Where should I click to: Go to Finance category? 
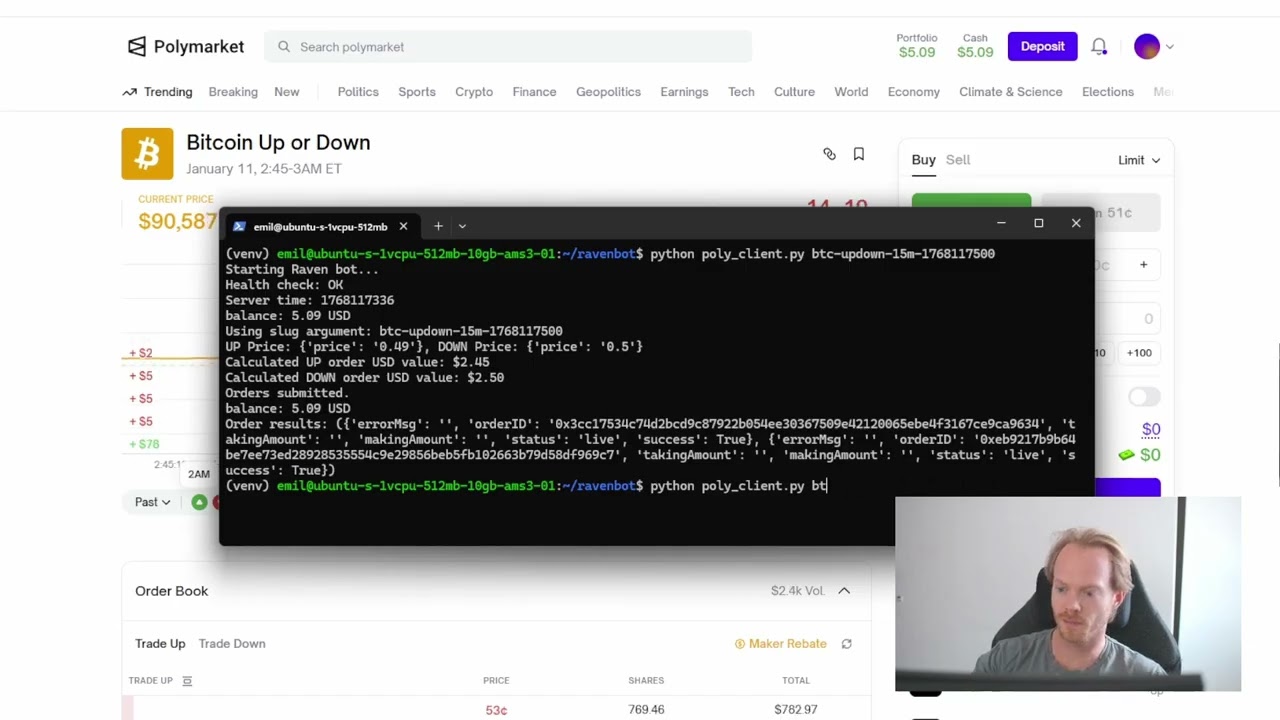click(x=534, y=92)
